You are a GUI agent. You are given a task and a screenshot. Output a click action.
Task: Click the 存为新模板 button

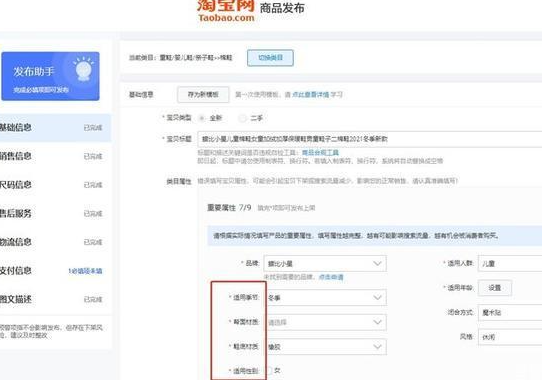tap(203, 94)
